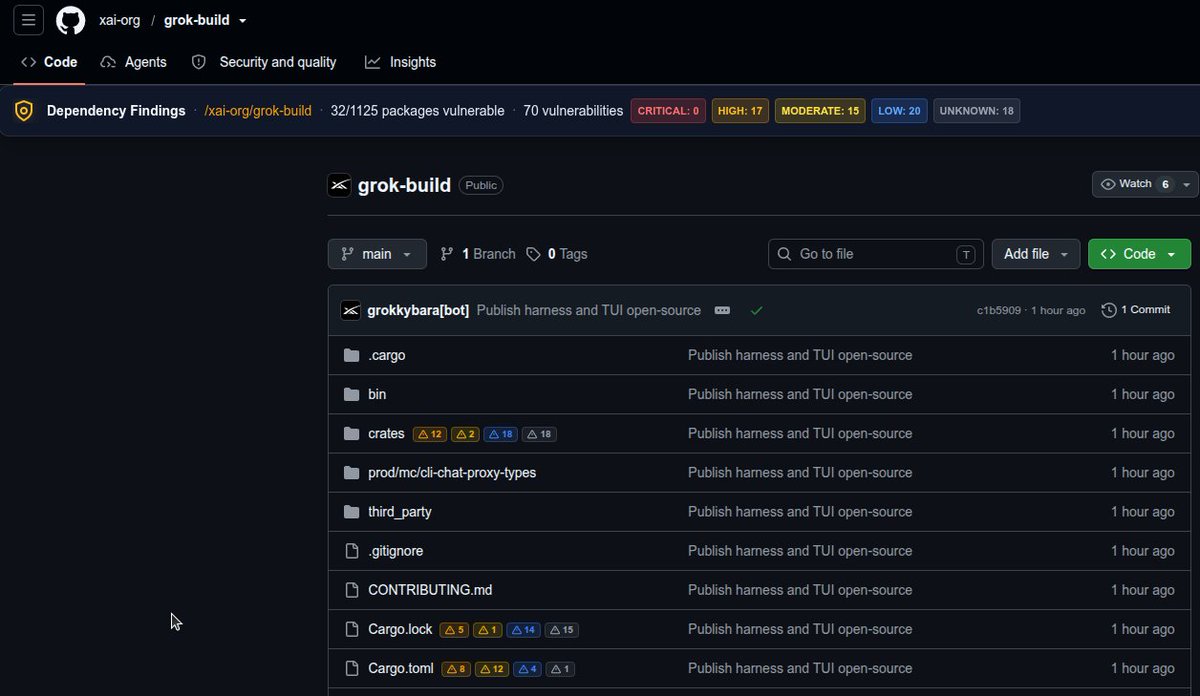Open the green Code dropdown button
Screen dimensions: 1200x696
(x=1139, y=254)
